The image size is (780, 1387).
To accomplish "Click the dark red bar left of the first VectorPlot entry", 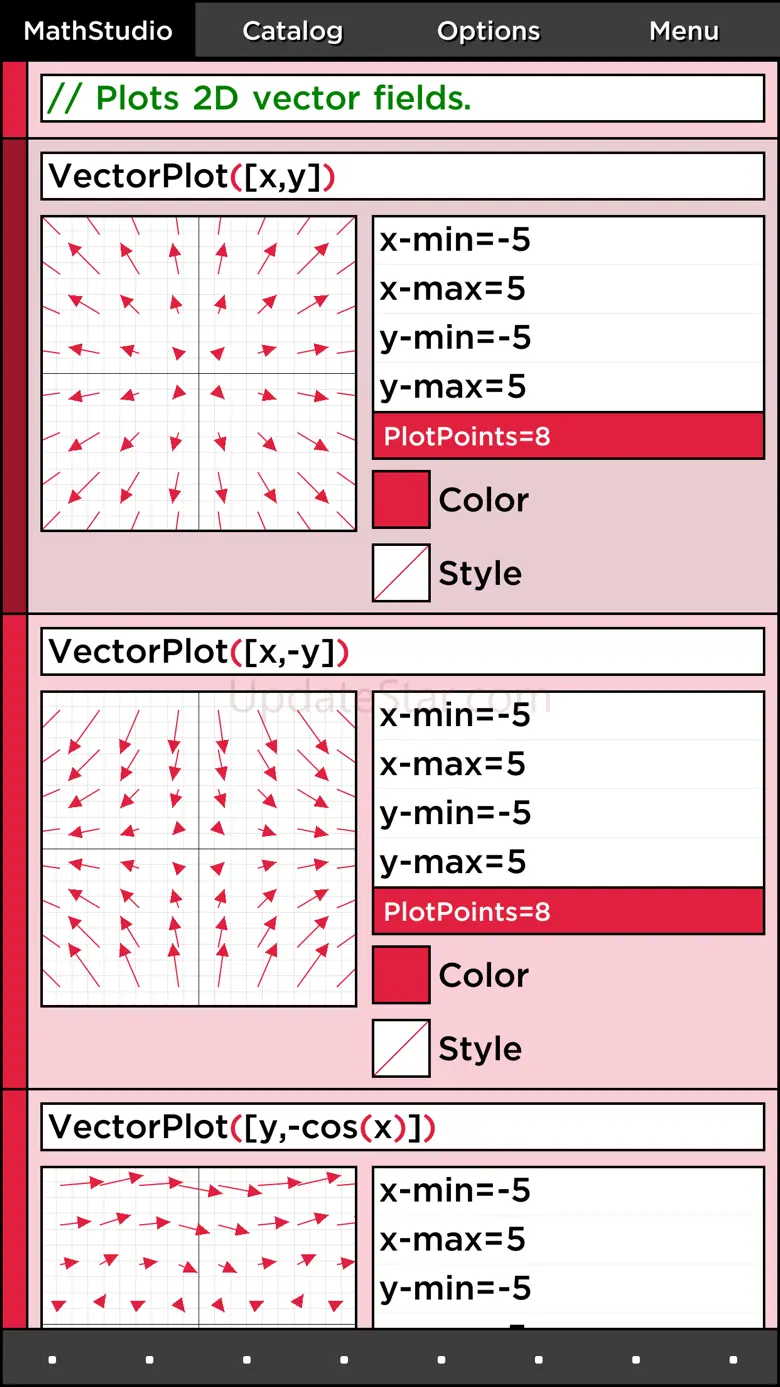I will point(14,376).
